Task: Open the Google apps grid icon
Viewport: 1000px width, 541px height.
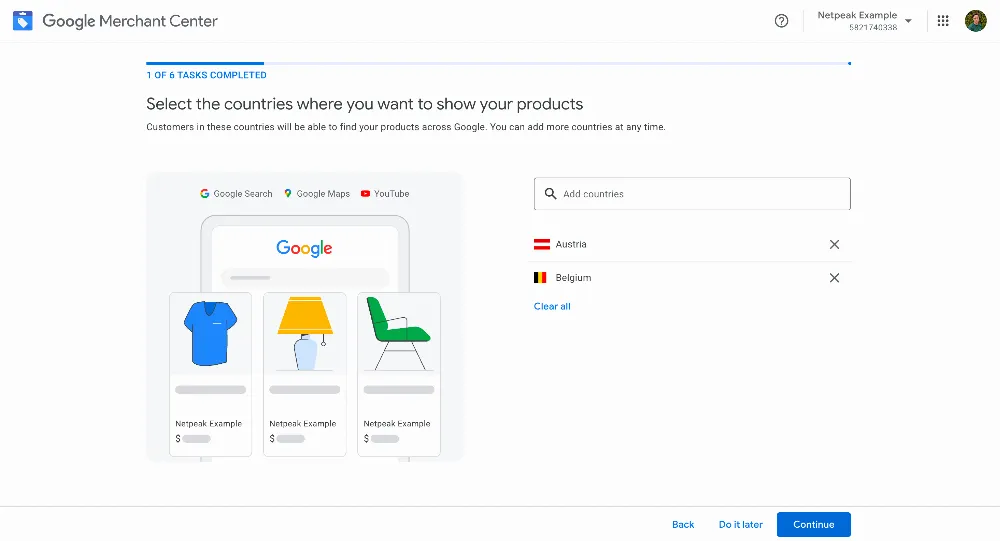Action: 943,21
